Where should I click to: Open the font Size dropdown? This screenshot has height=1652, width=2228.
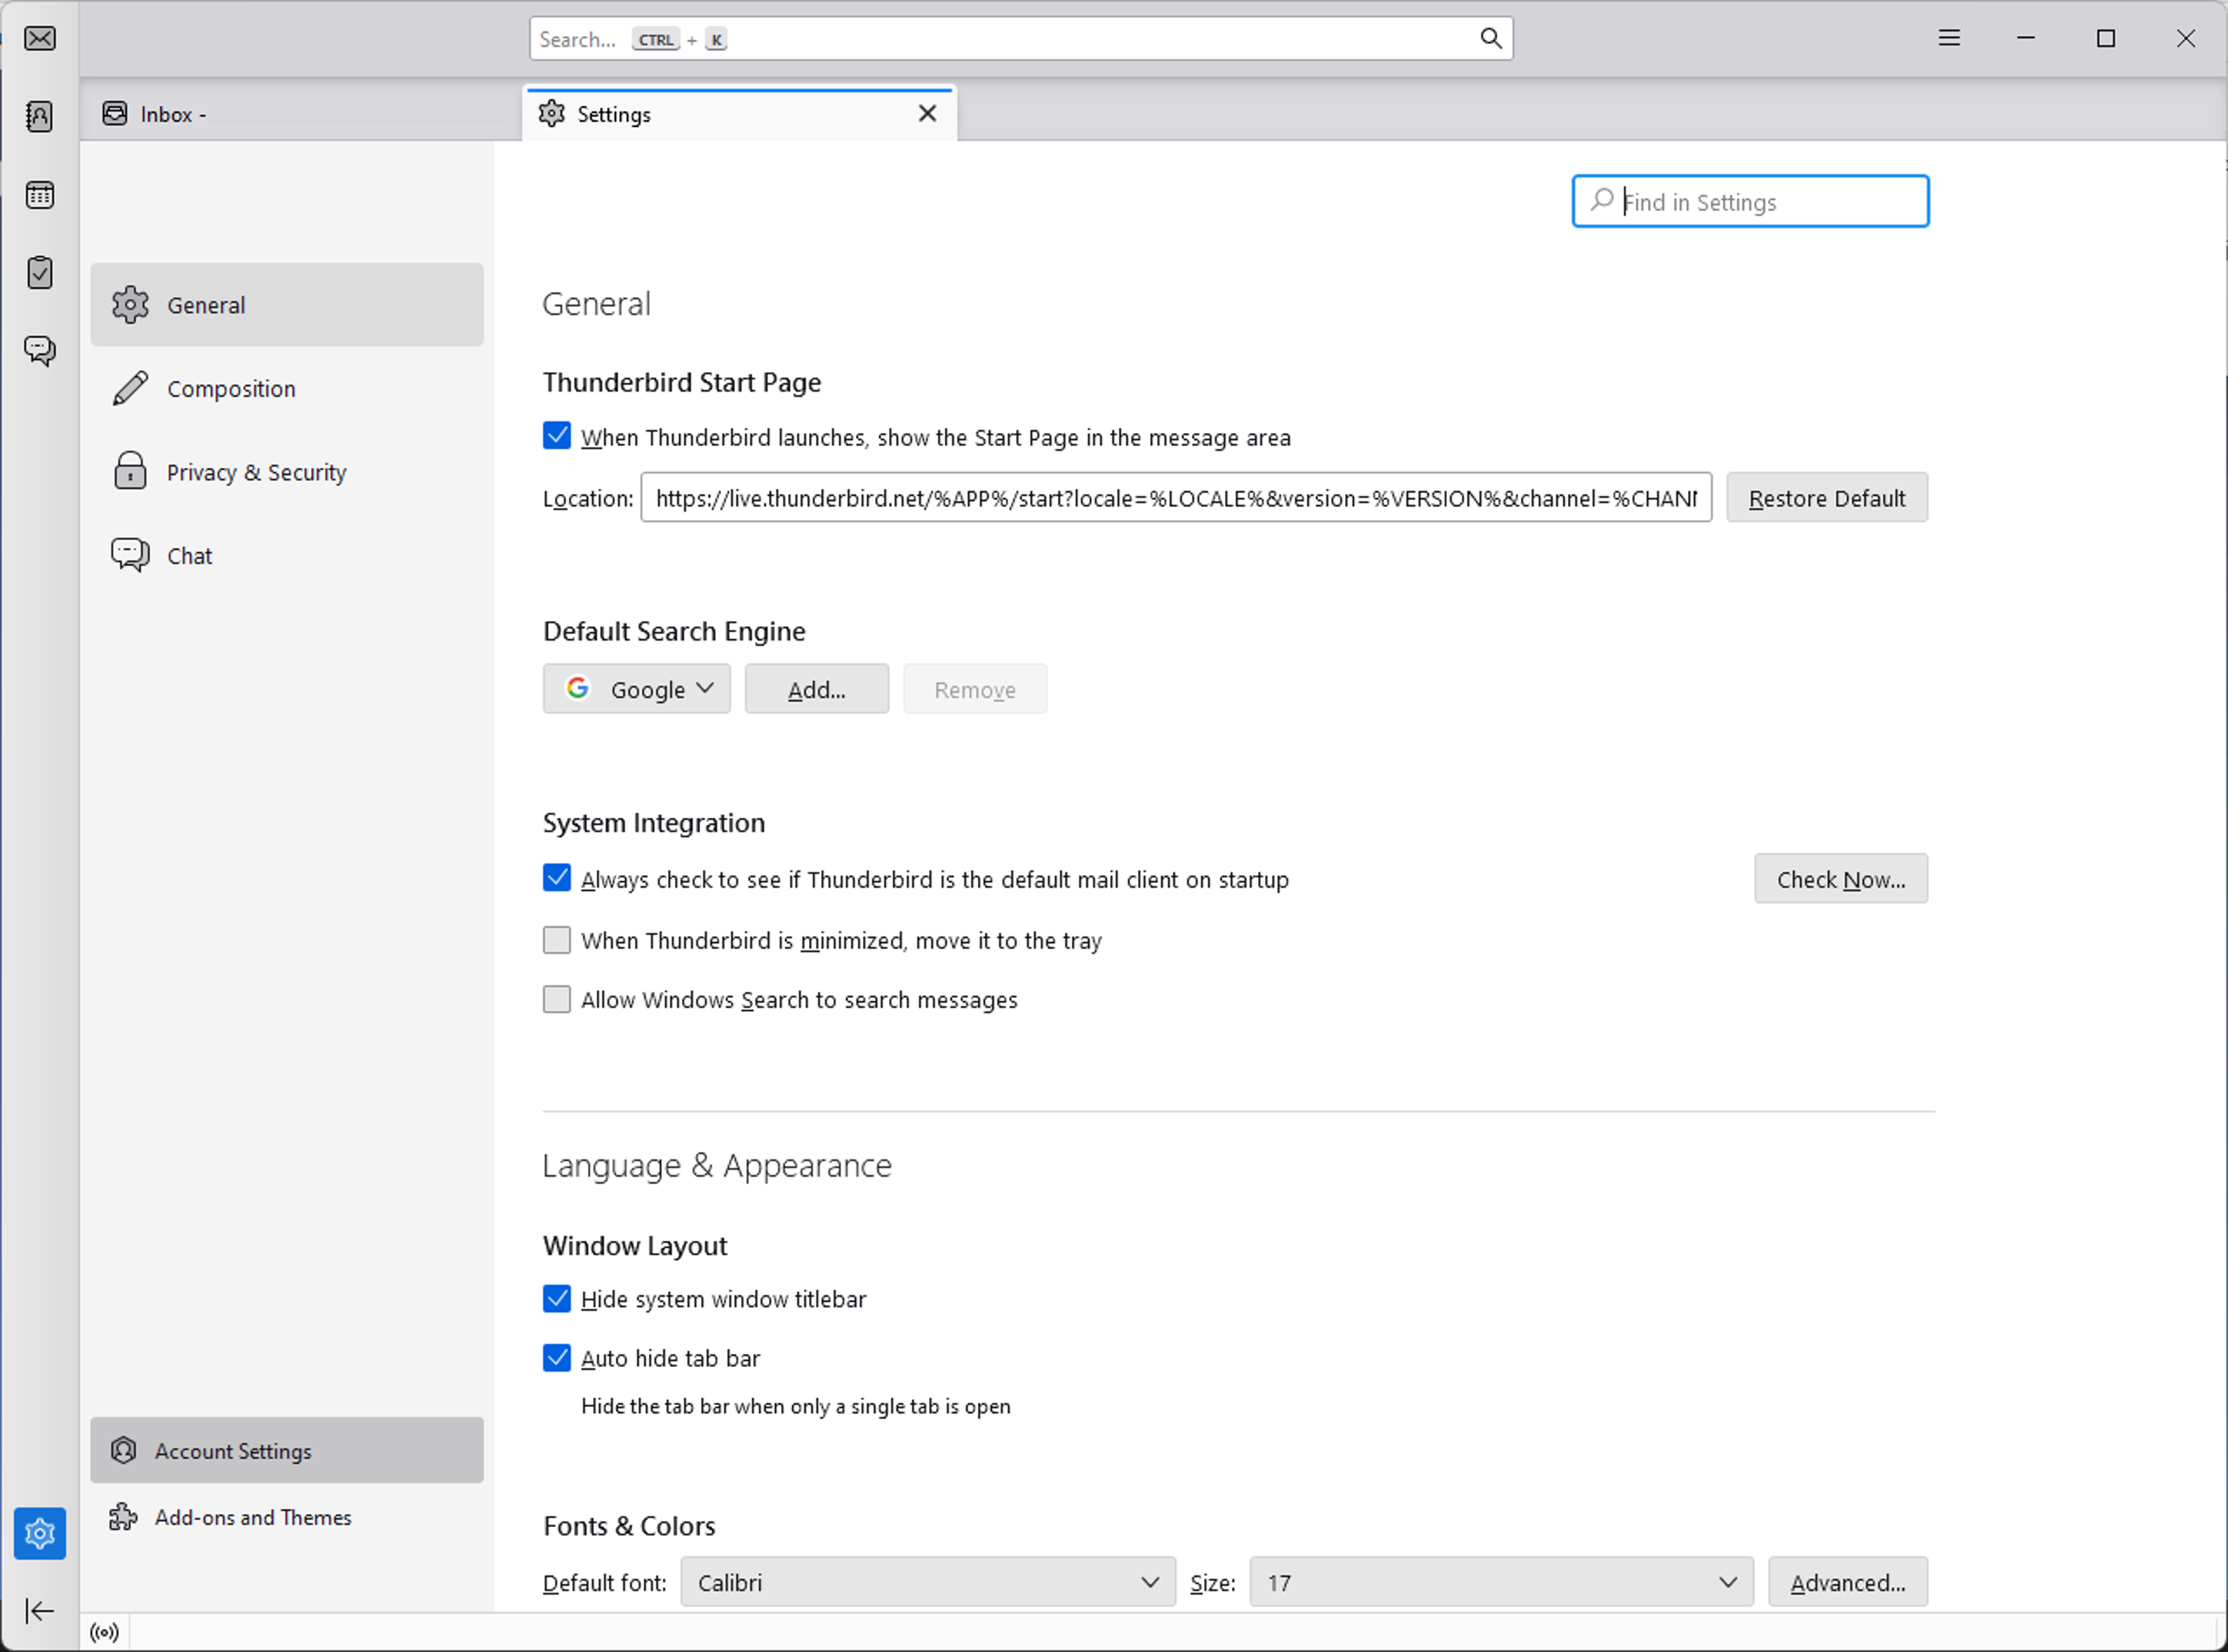point(1499,1582)
